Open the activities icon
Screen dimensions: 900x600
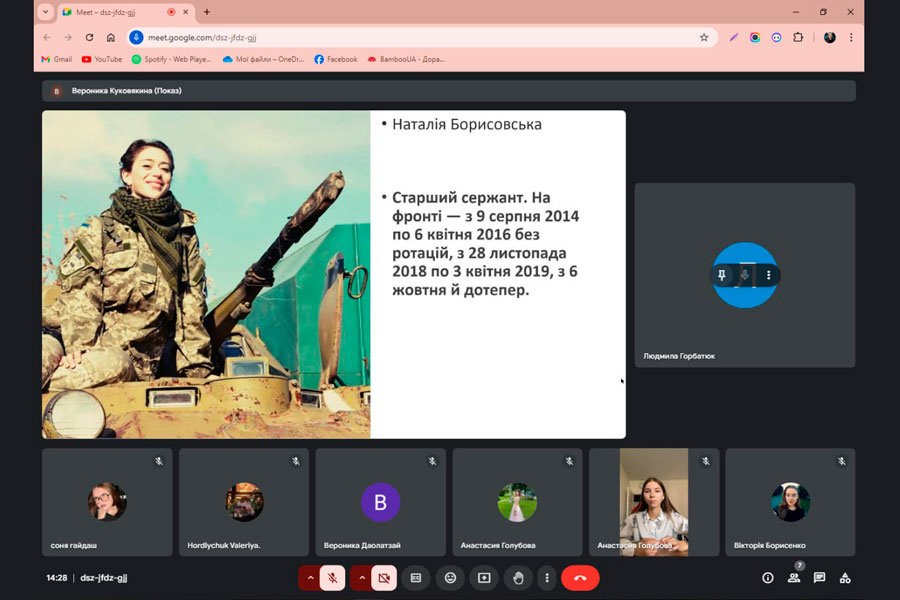click(x=845, y=578)
